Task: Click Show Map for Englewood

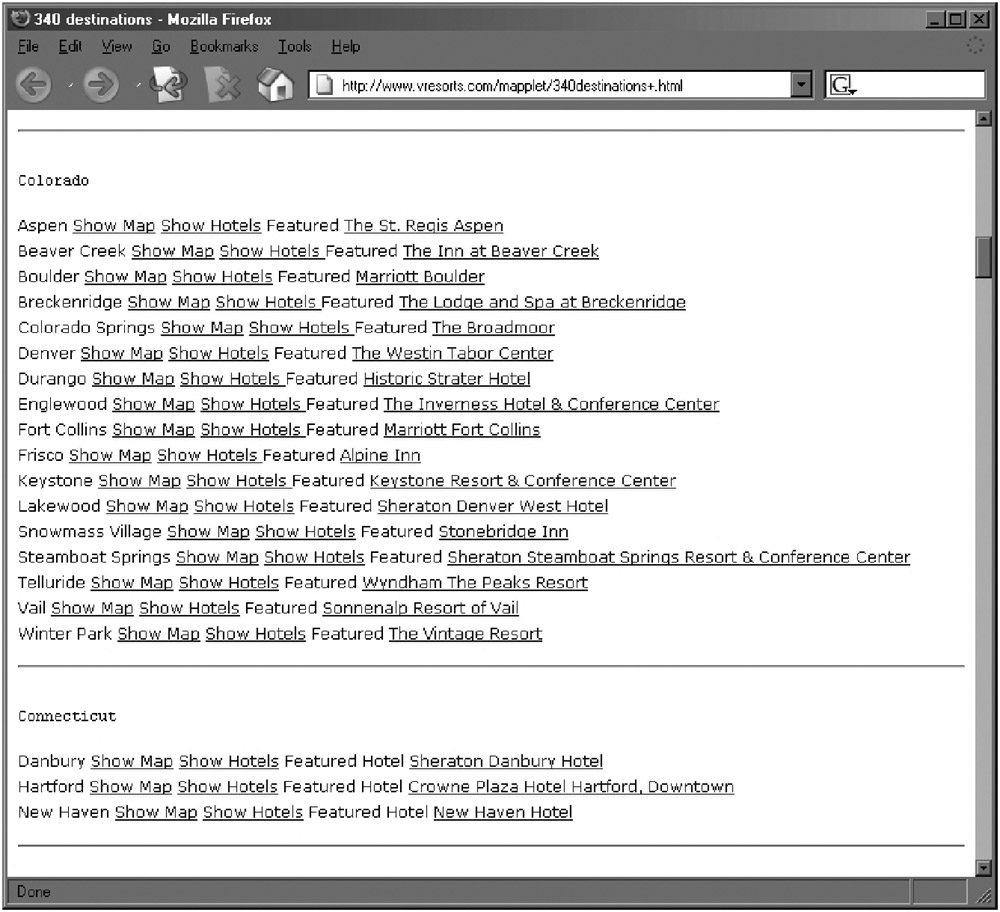Action: (x=154, y=404)
